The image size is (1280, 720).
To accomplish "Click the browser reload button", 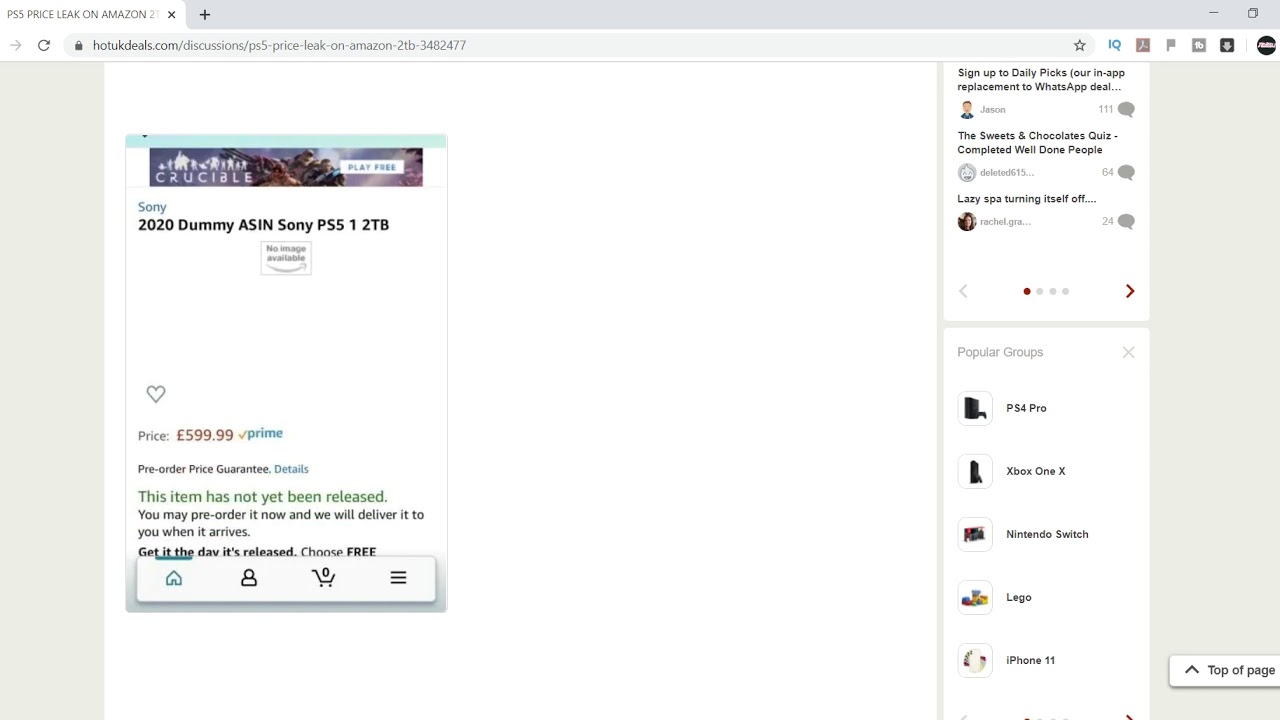I will [x=44, y=45].
